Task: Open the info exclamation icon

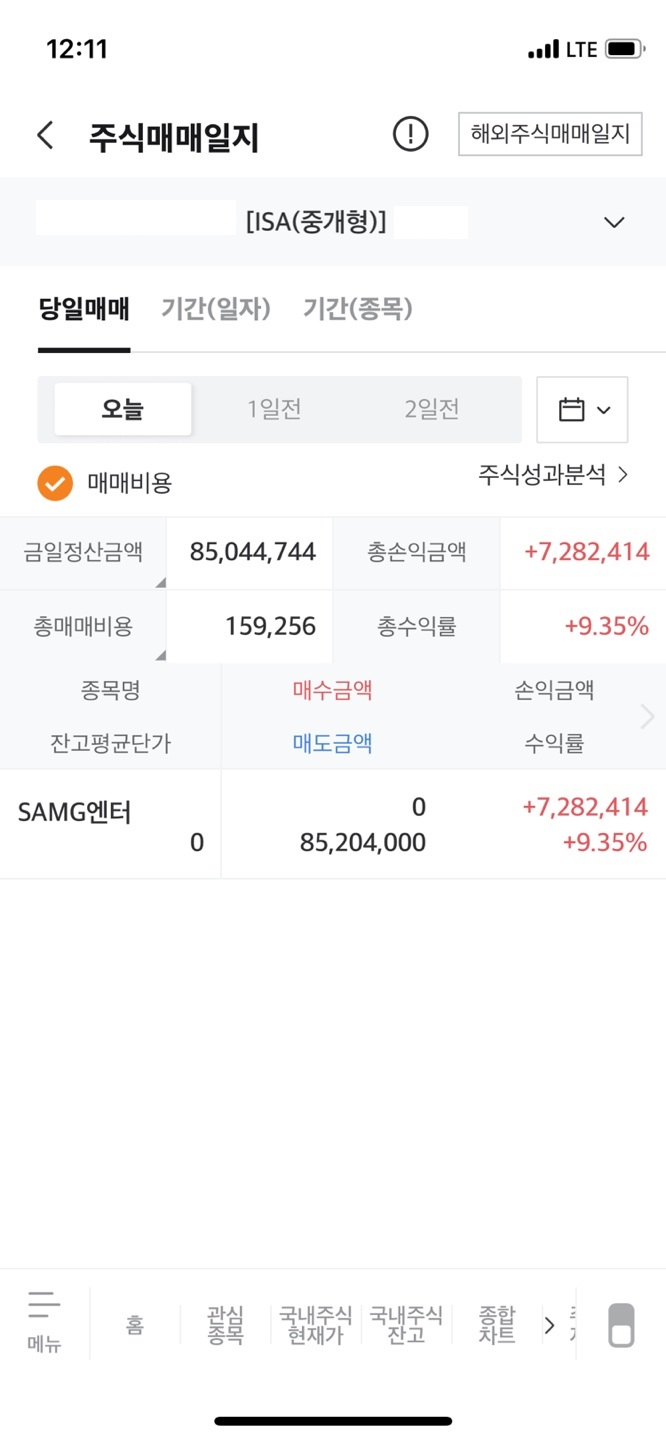Action: point(410,134)
